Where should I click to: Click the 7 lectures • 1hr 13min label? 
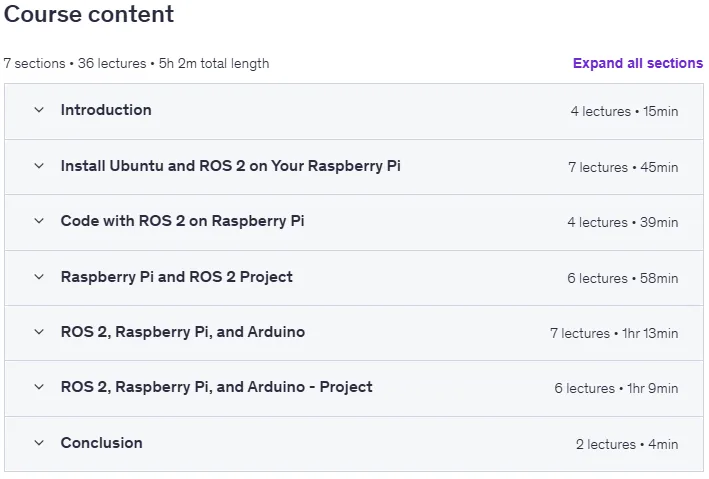614,333
